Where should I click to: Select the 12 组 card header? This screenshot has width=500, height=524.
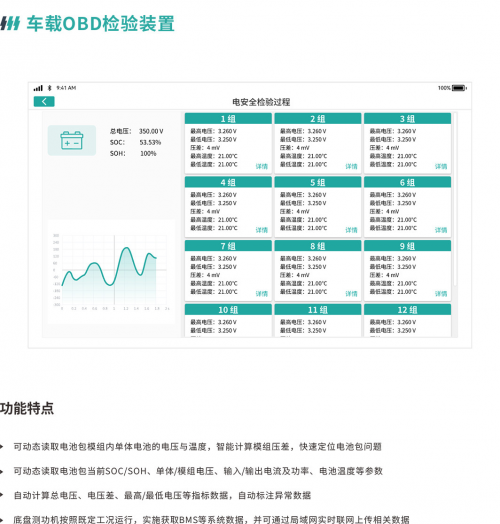click(x=407, y=310)
